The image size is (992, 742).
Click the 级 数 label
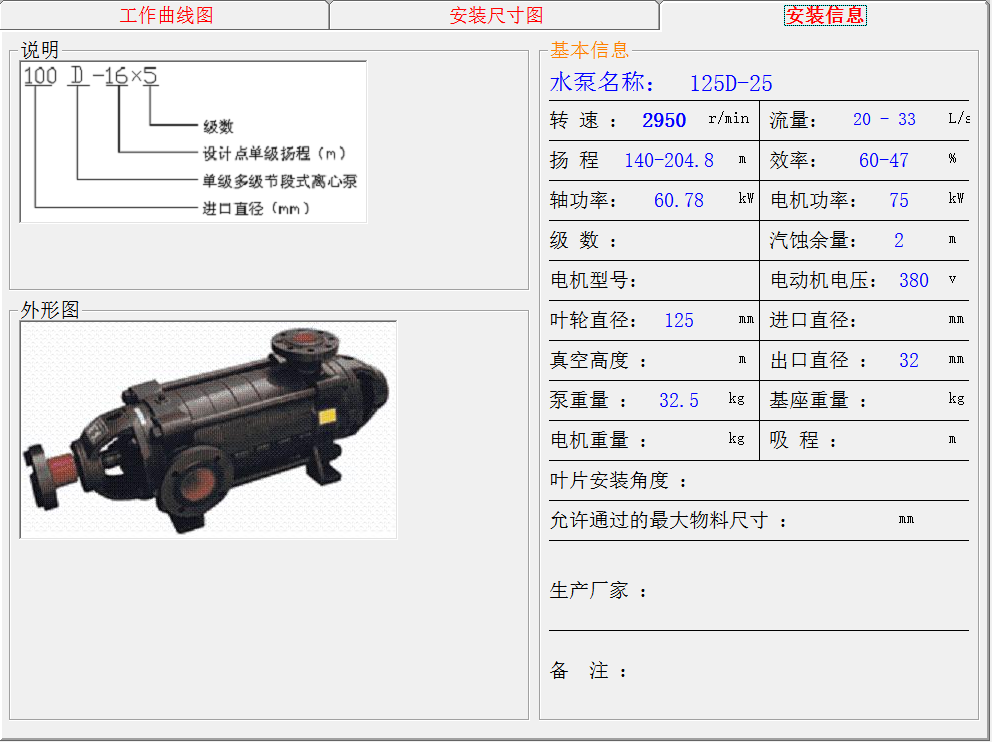coord(583,240)
